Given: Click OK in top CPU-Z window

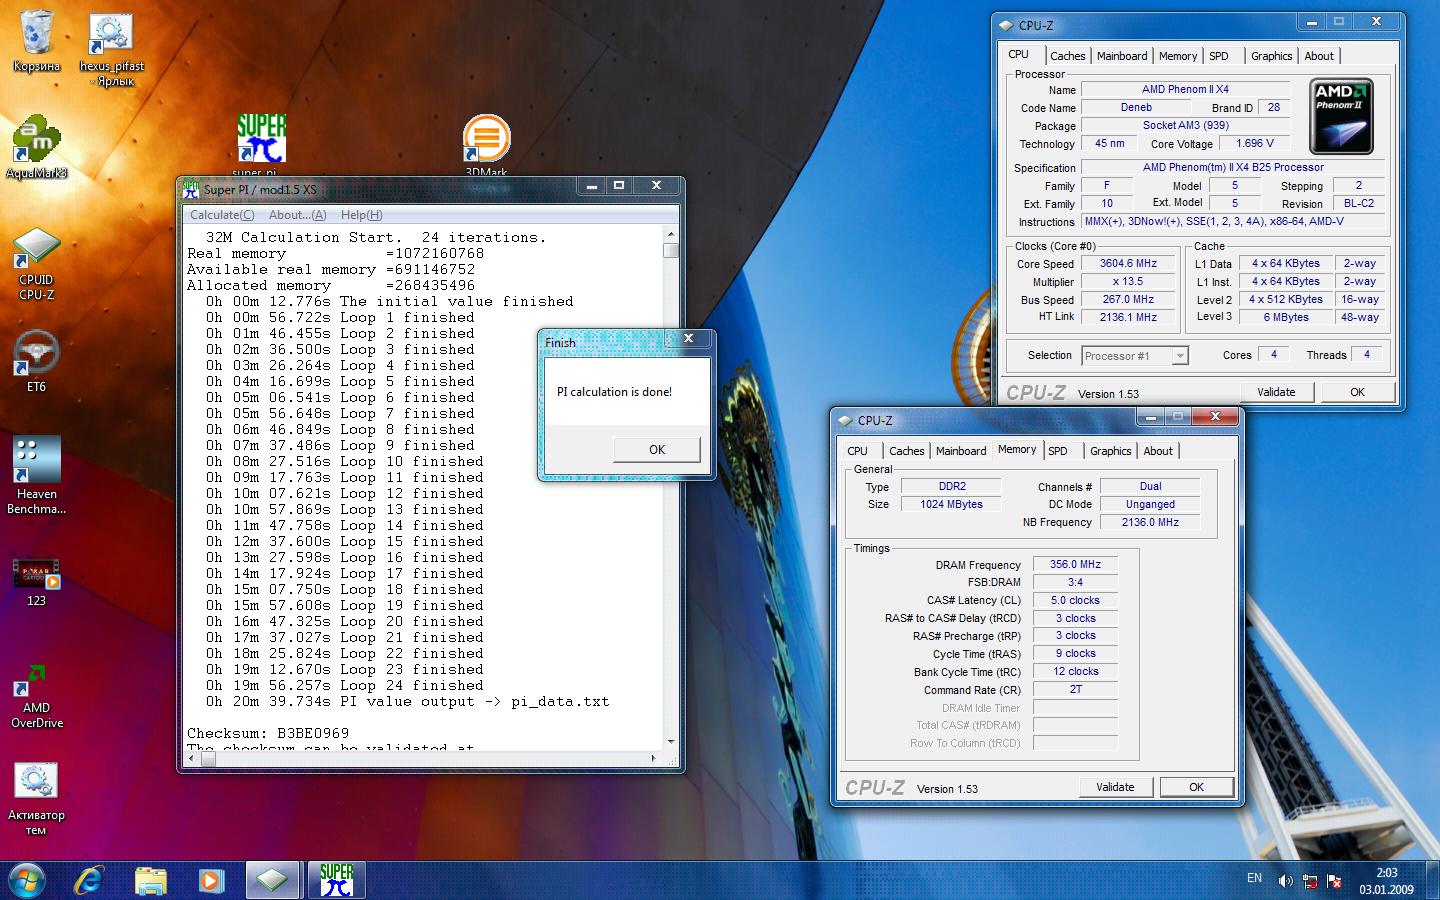Looking at the screenshot, I should click(x=1357, y=392).
